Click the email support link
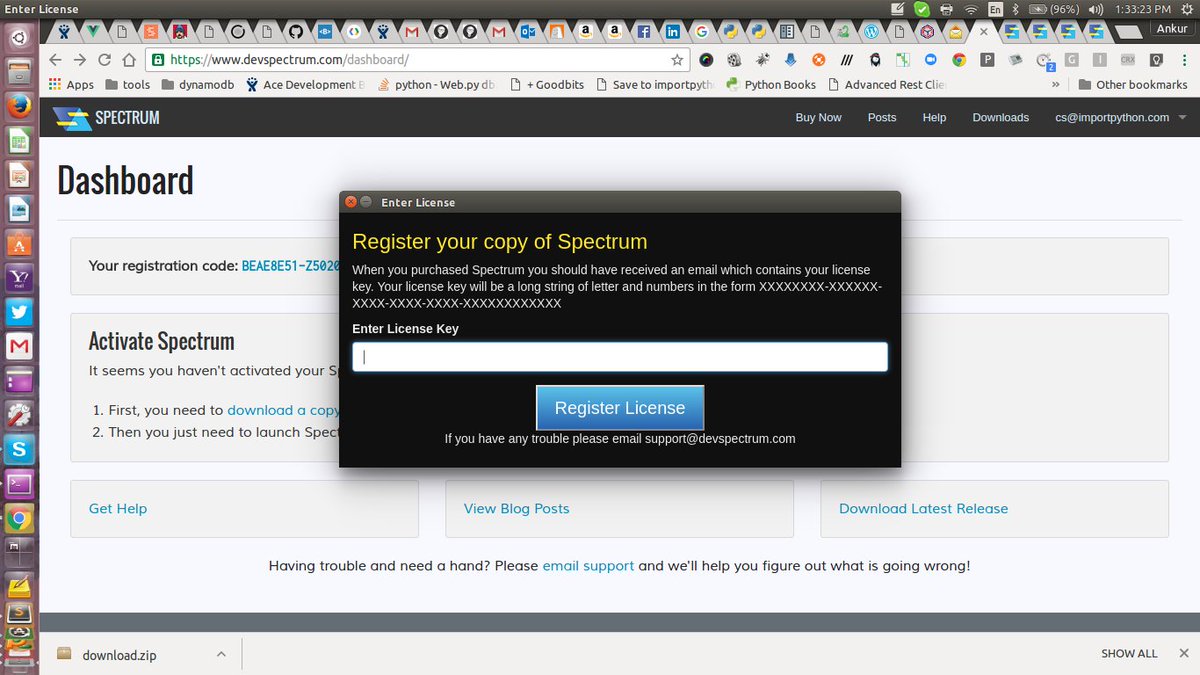Viewport: 1200px width, 675px height. [588, 566]
